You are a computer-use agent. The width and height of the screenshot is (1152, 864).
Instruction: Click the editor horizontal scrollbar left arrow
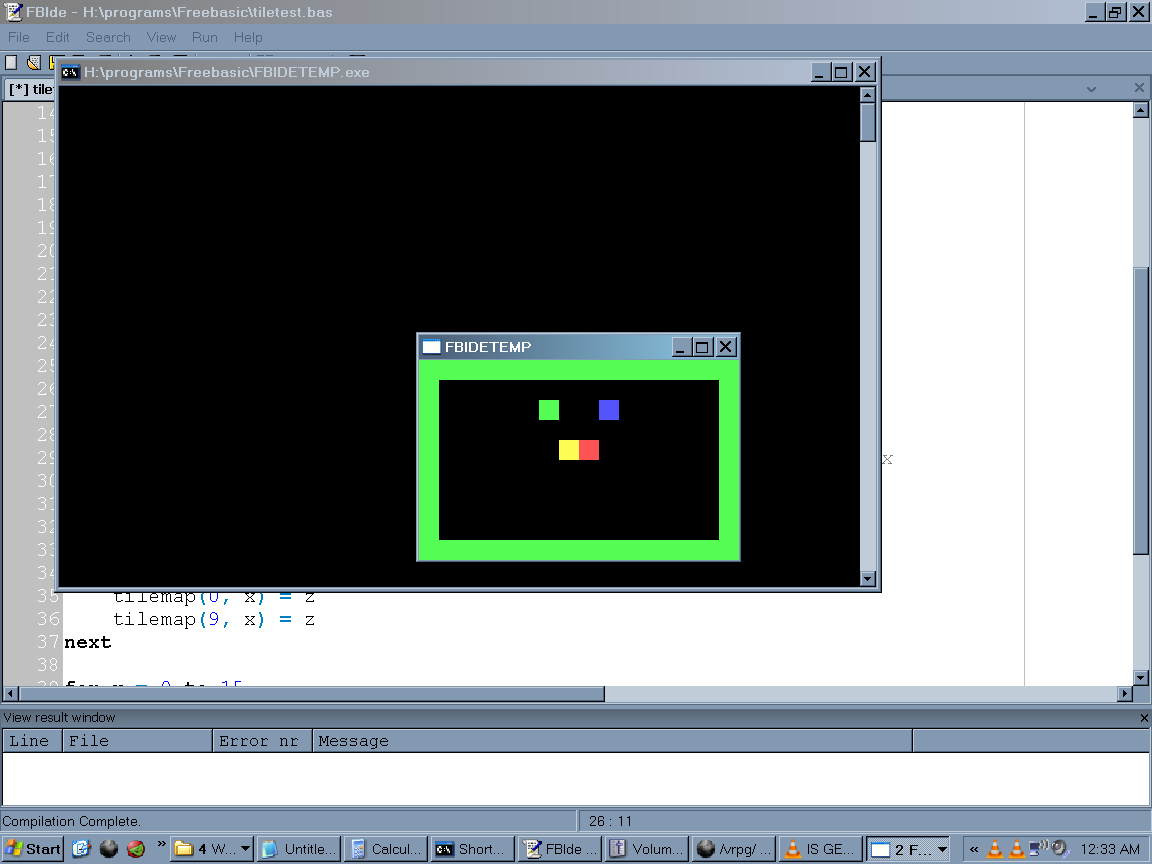tap(10, 694)
